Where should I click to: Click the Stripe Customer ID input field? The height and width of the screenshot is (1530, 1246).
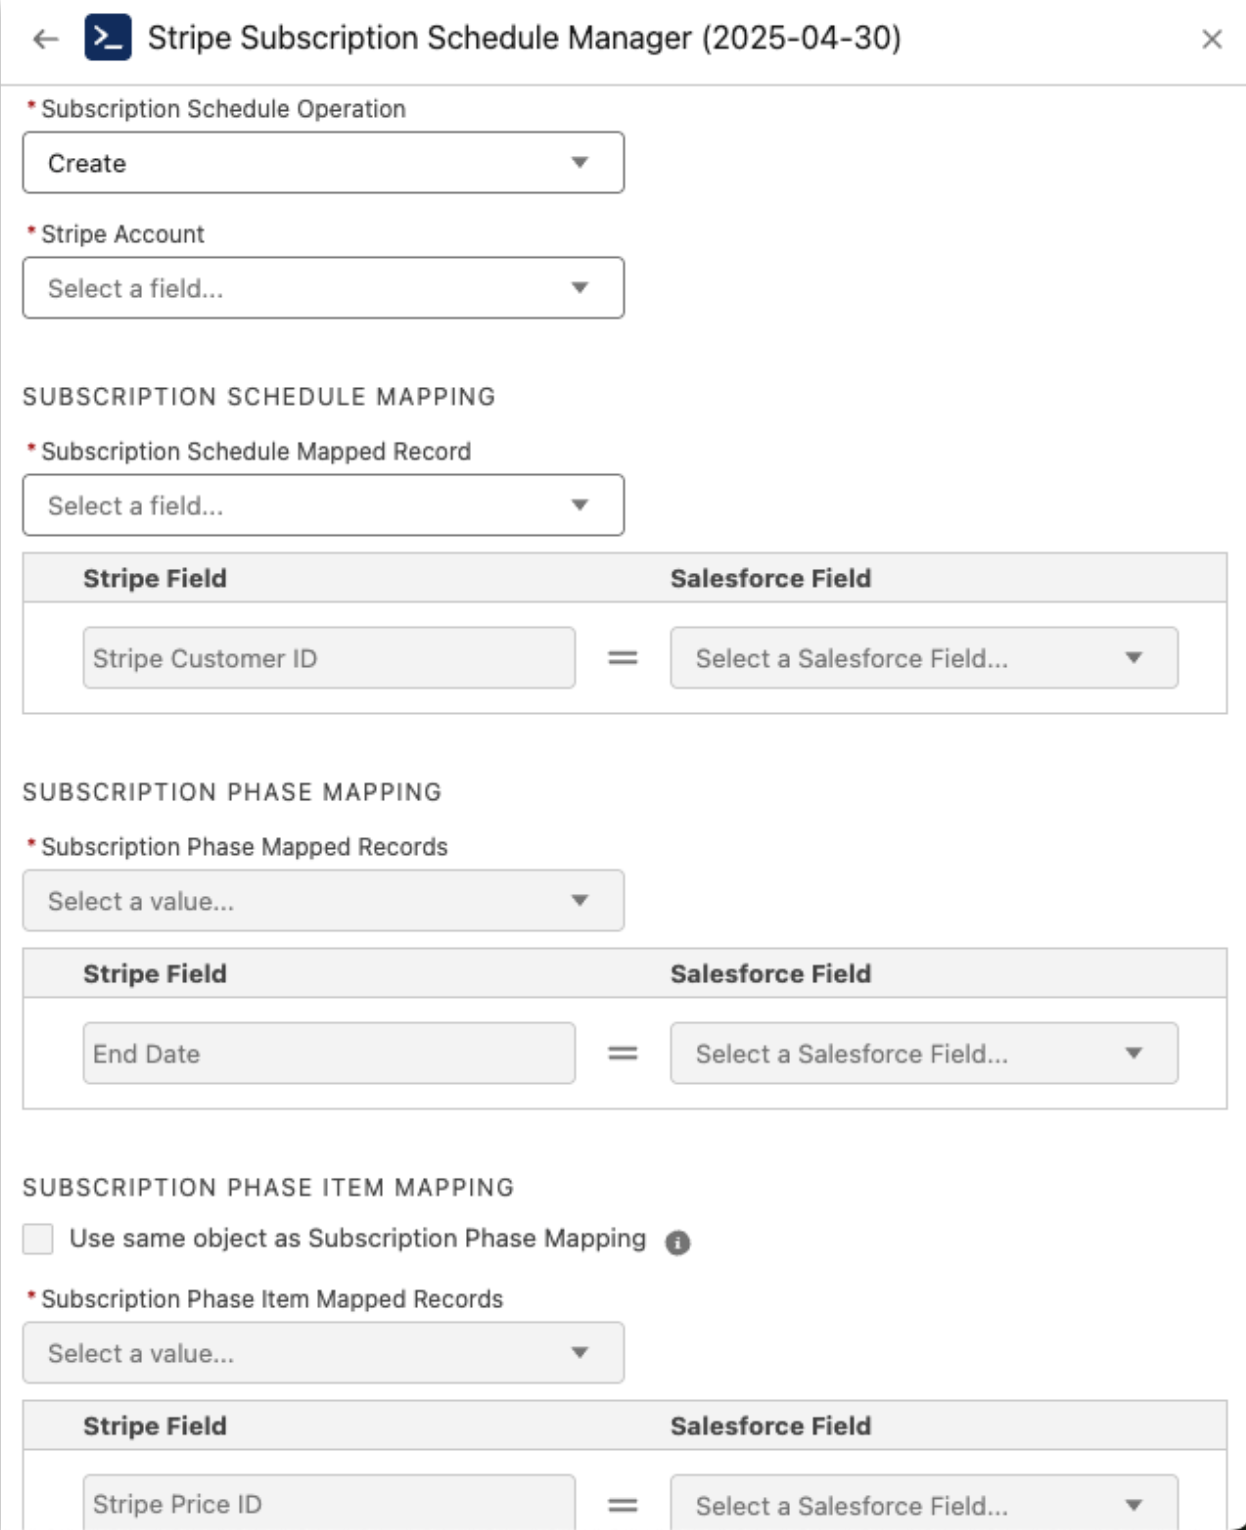click(328, 658)
